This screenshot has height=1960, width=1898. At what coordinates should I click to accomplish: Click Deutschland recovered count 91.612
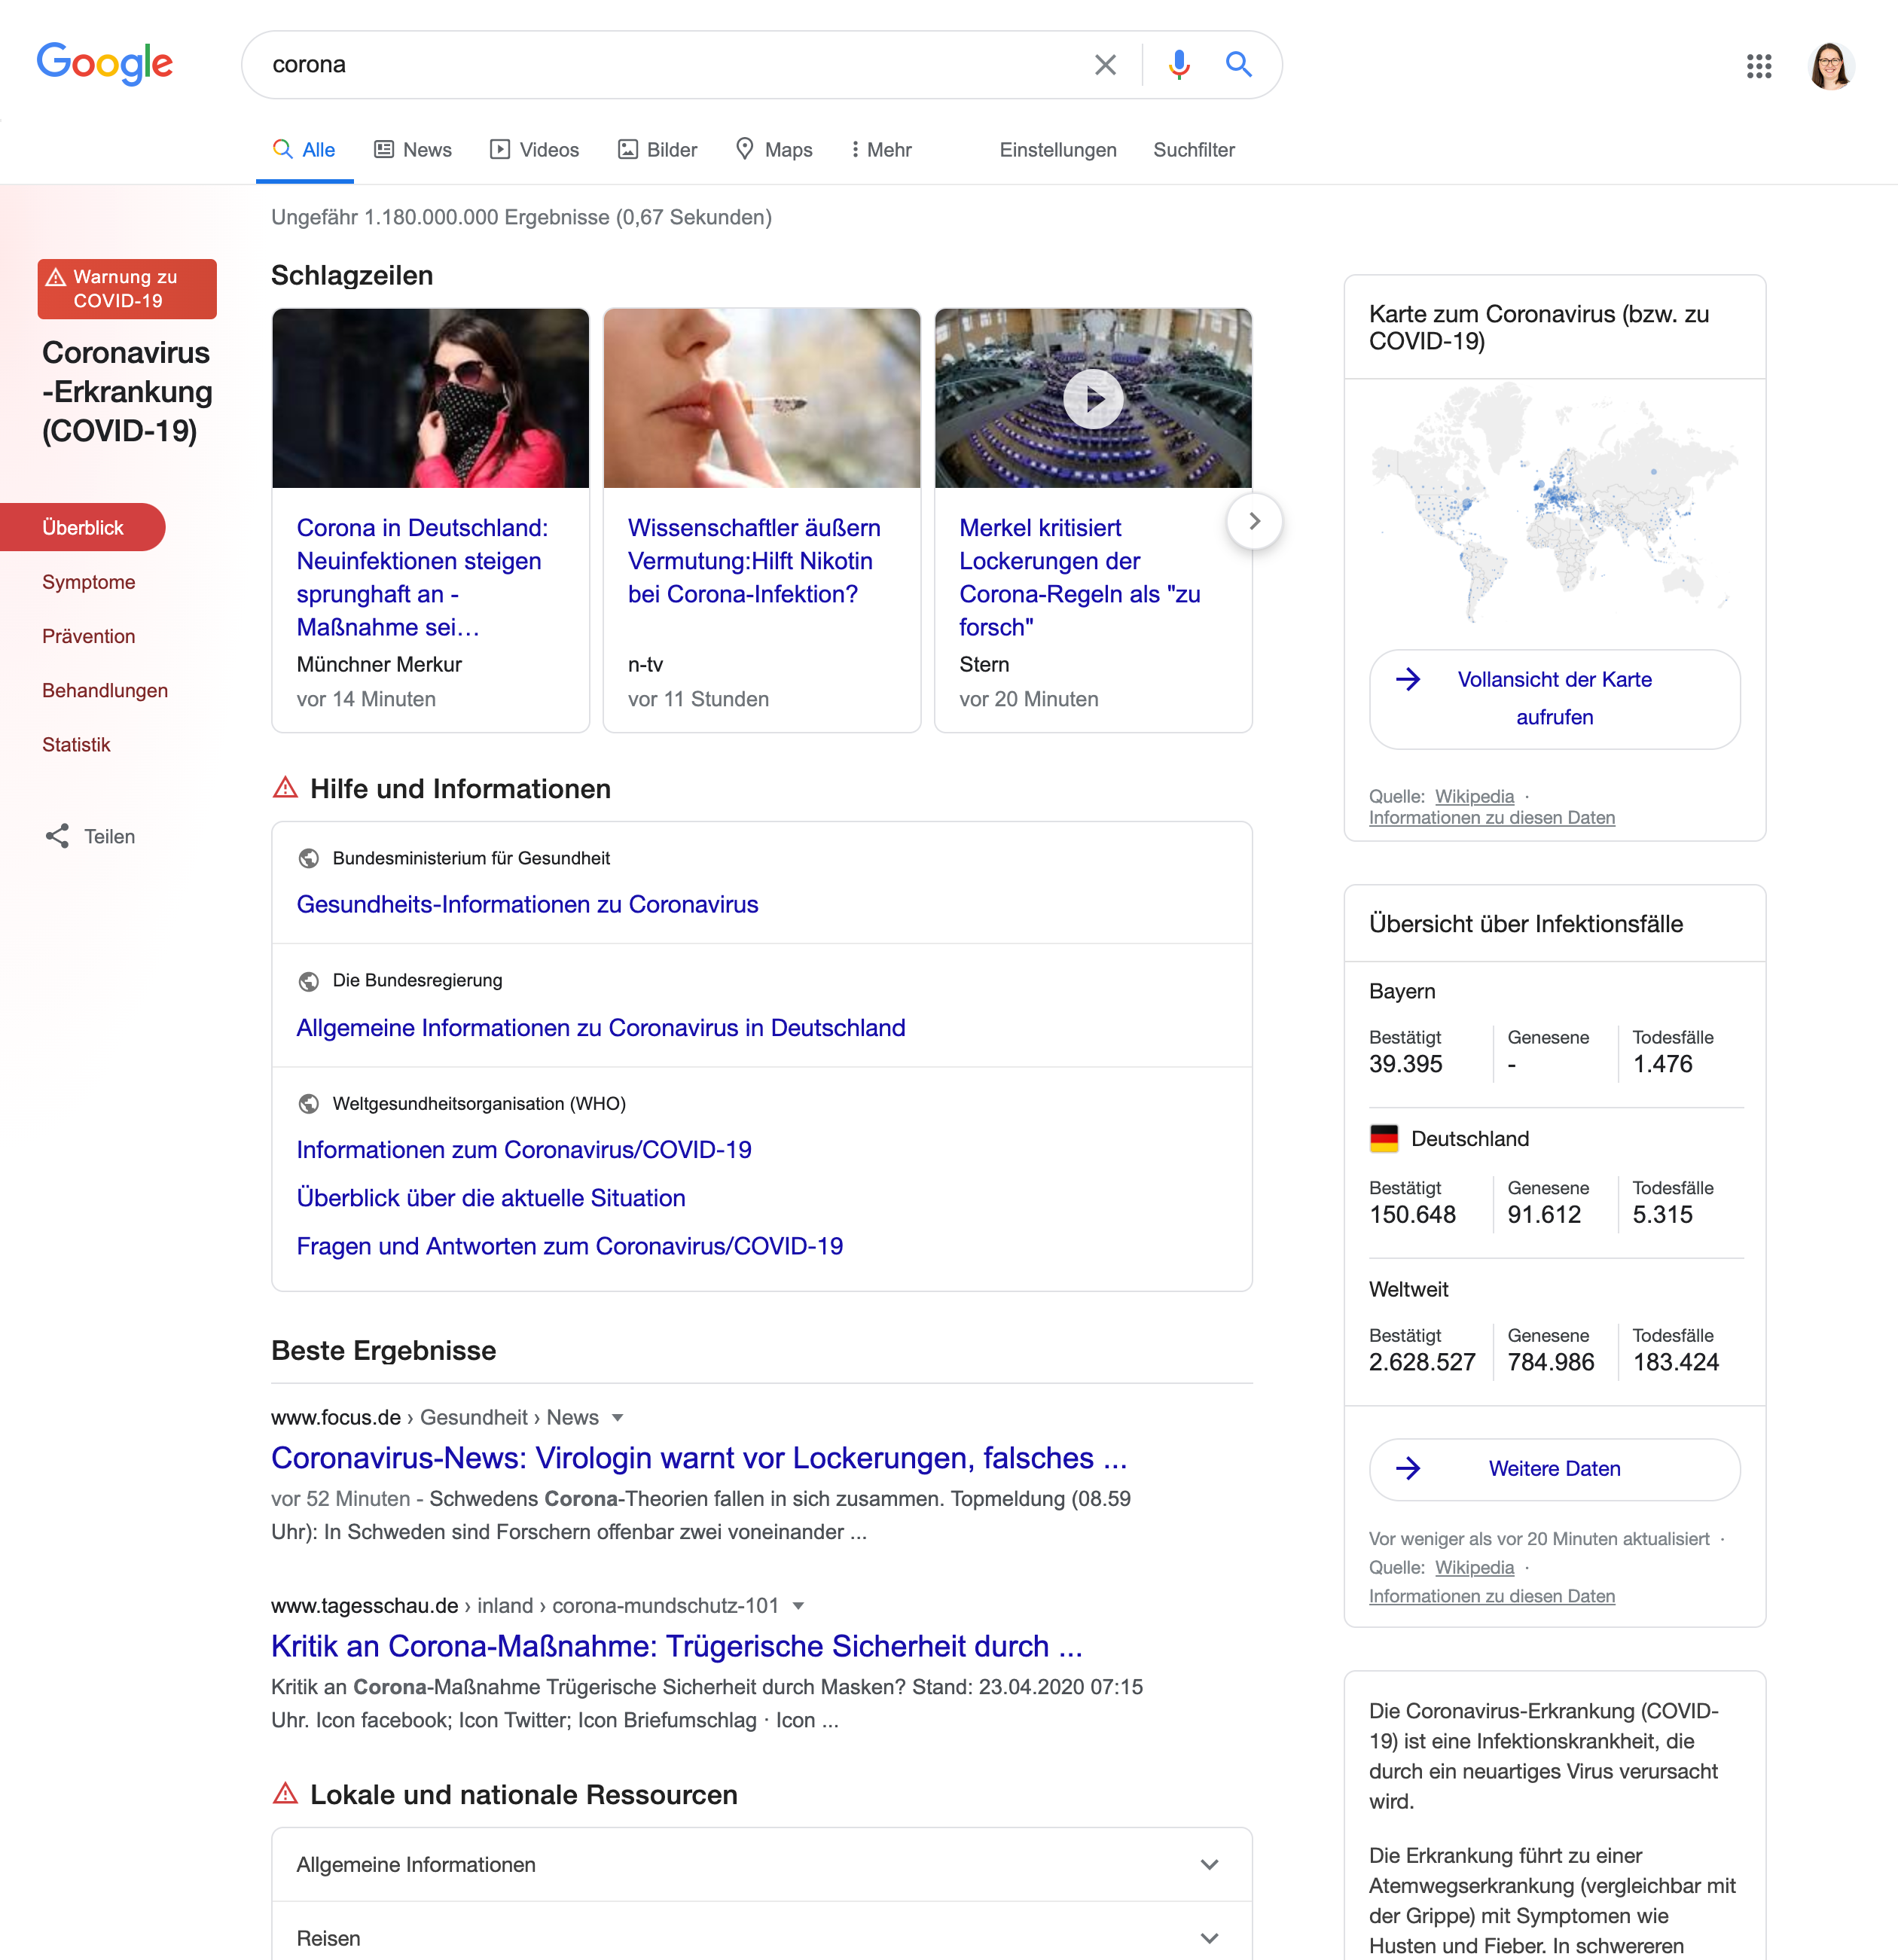click(x=1544, y=1214)
